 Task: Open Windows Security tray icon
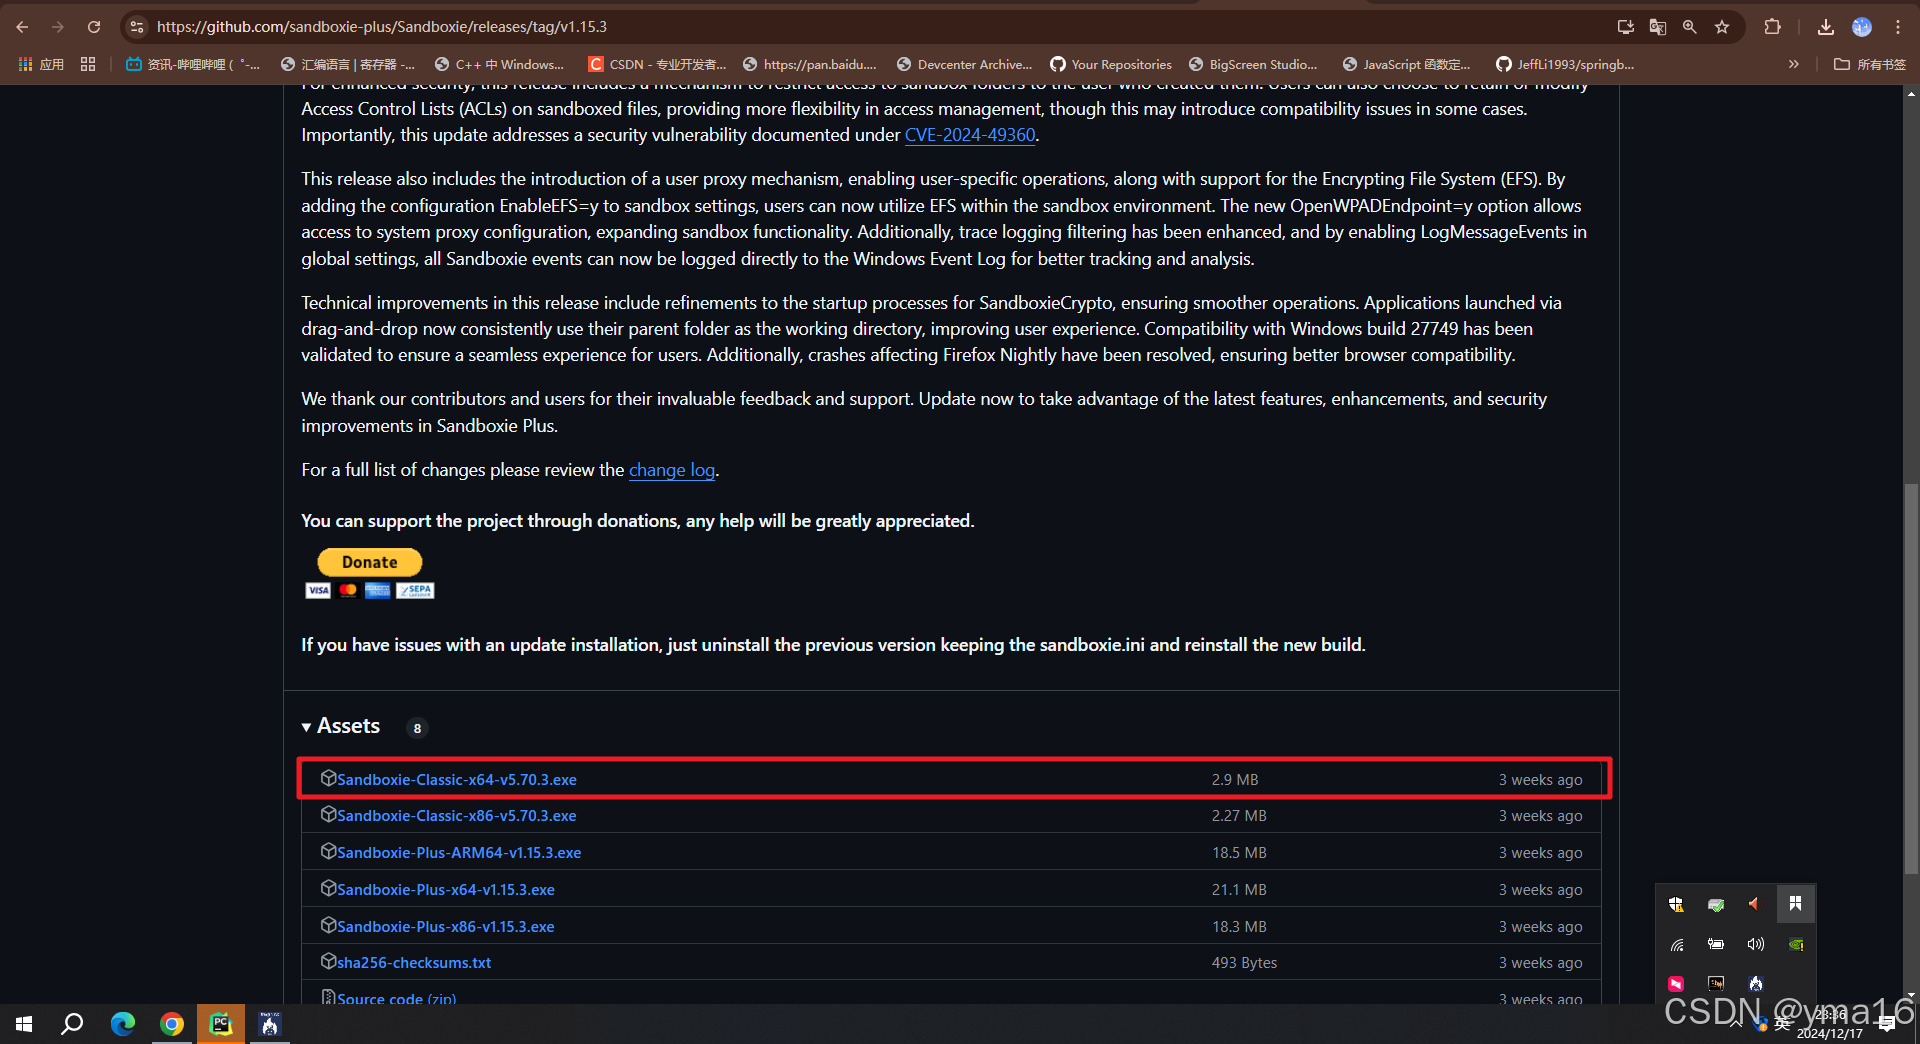(1676, 904)
